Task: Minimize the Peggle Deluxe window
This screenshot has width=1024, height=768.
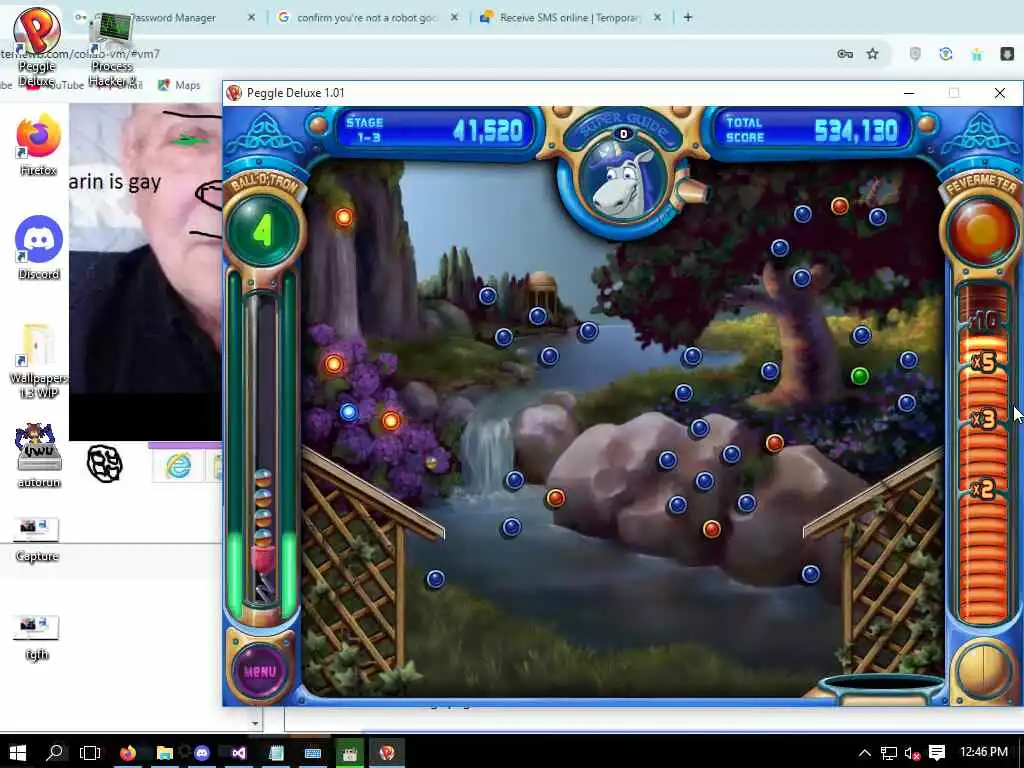Action: pyautogui.click(x=908, y=93)
